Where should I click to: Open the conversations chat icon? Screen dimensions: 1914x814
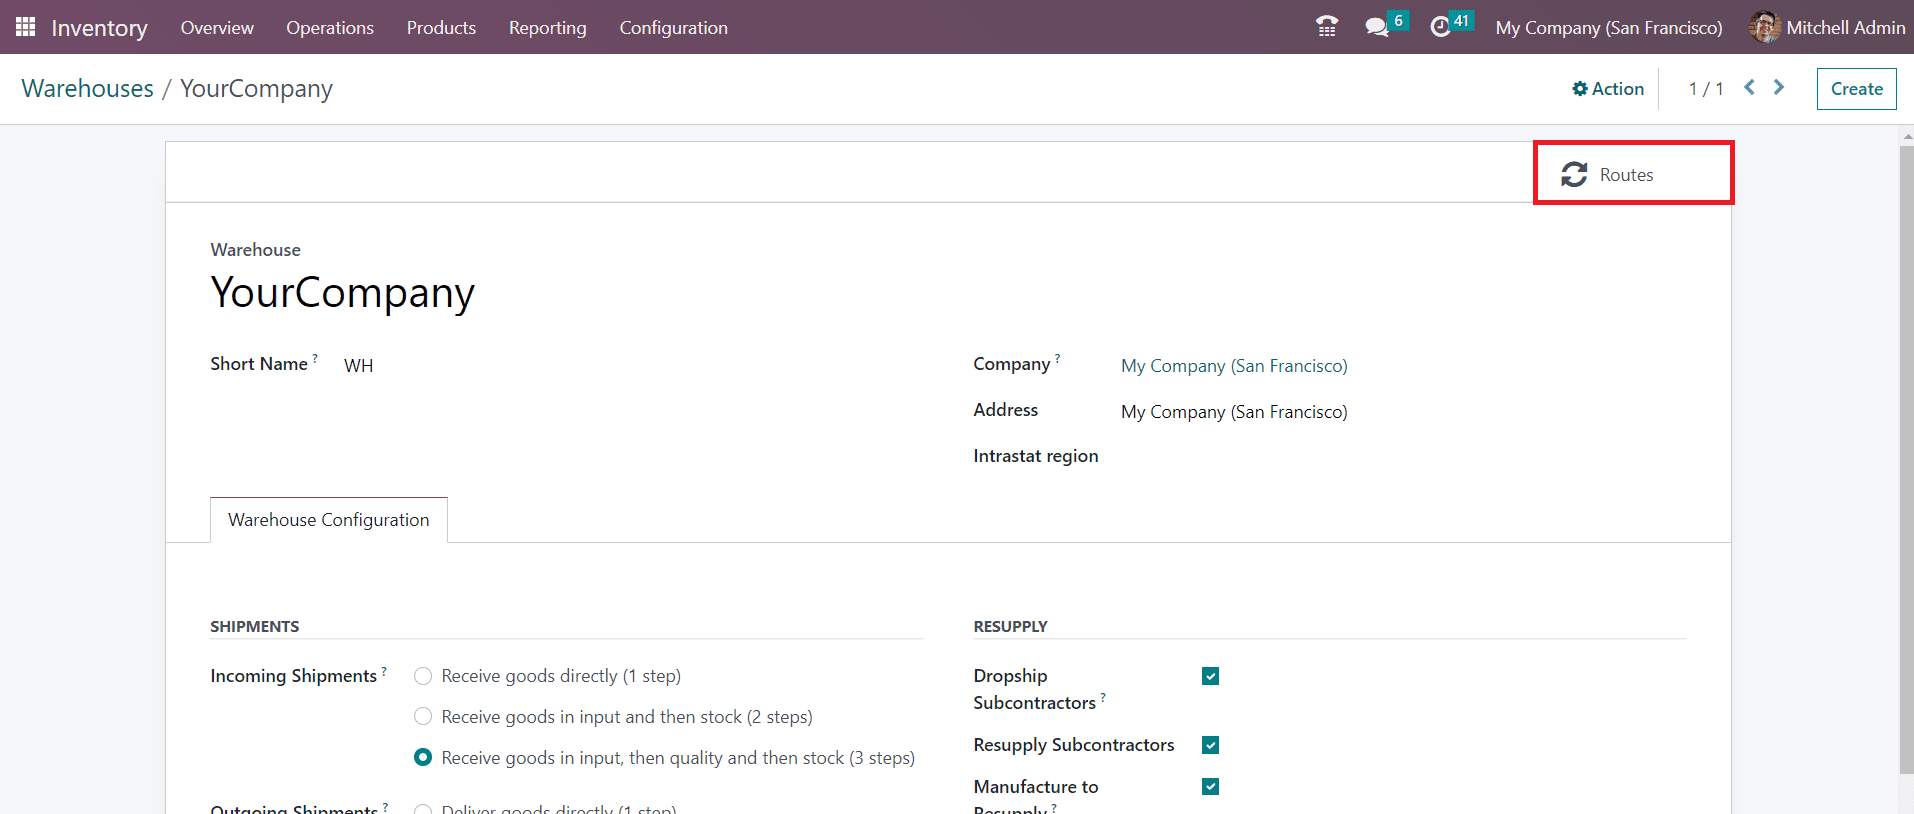click(x=1377, y=27)
